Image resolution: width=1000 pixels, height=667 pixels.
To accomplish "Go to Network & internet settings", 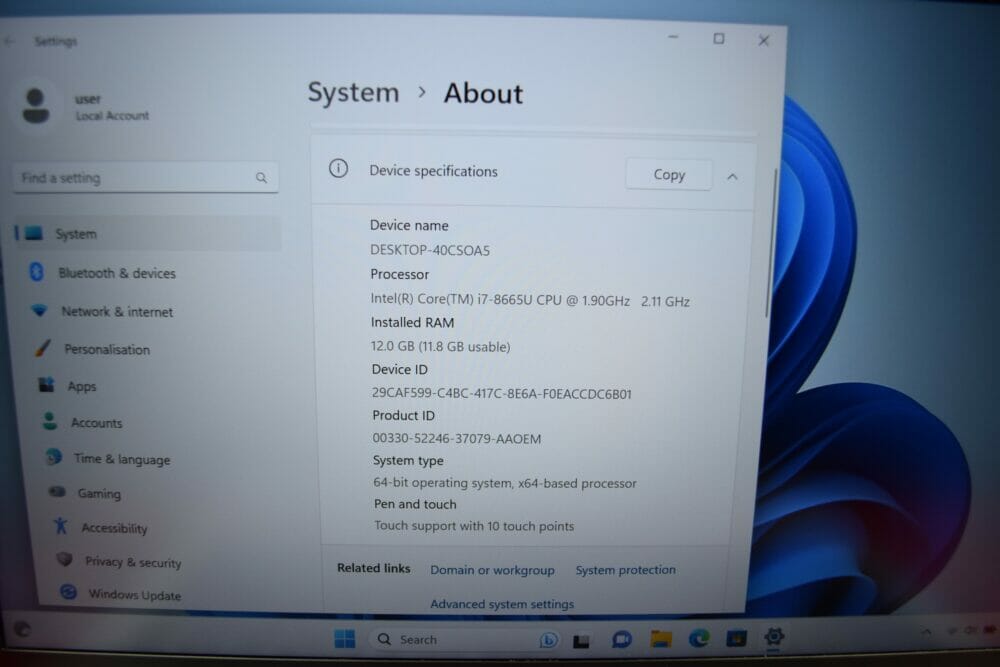I will point(117,312).
